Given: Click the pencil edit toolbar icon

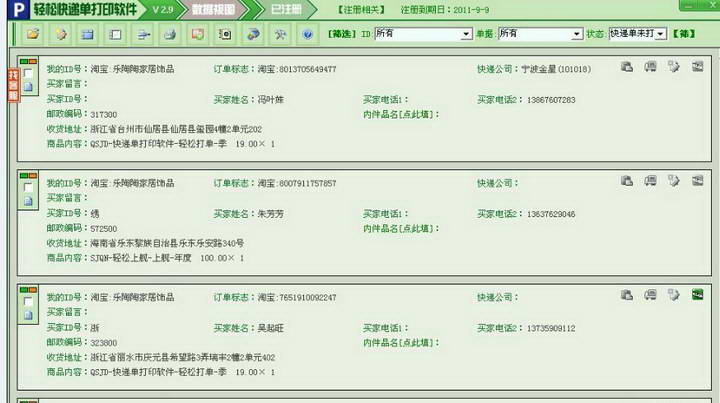Looking at the screenshot, I should pos(60,34).
